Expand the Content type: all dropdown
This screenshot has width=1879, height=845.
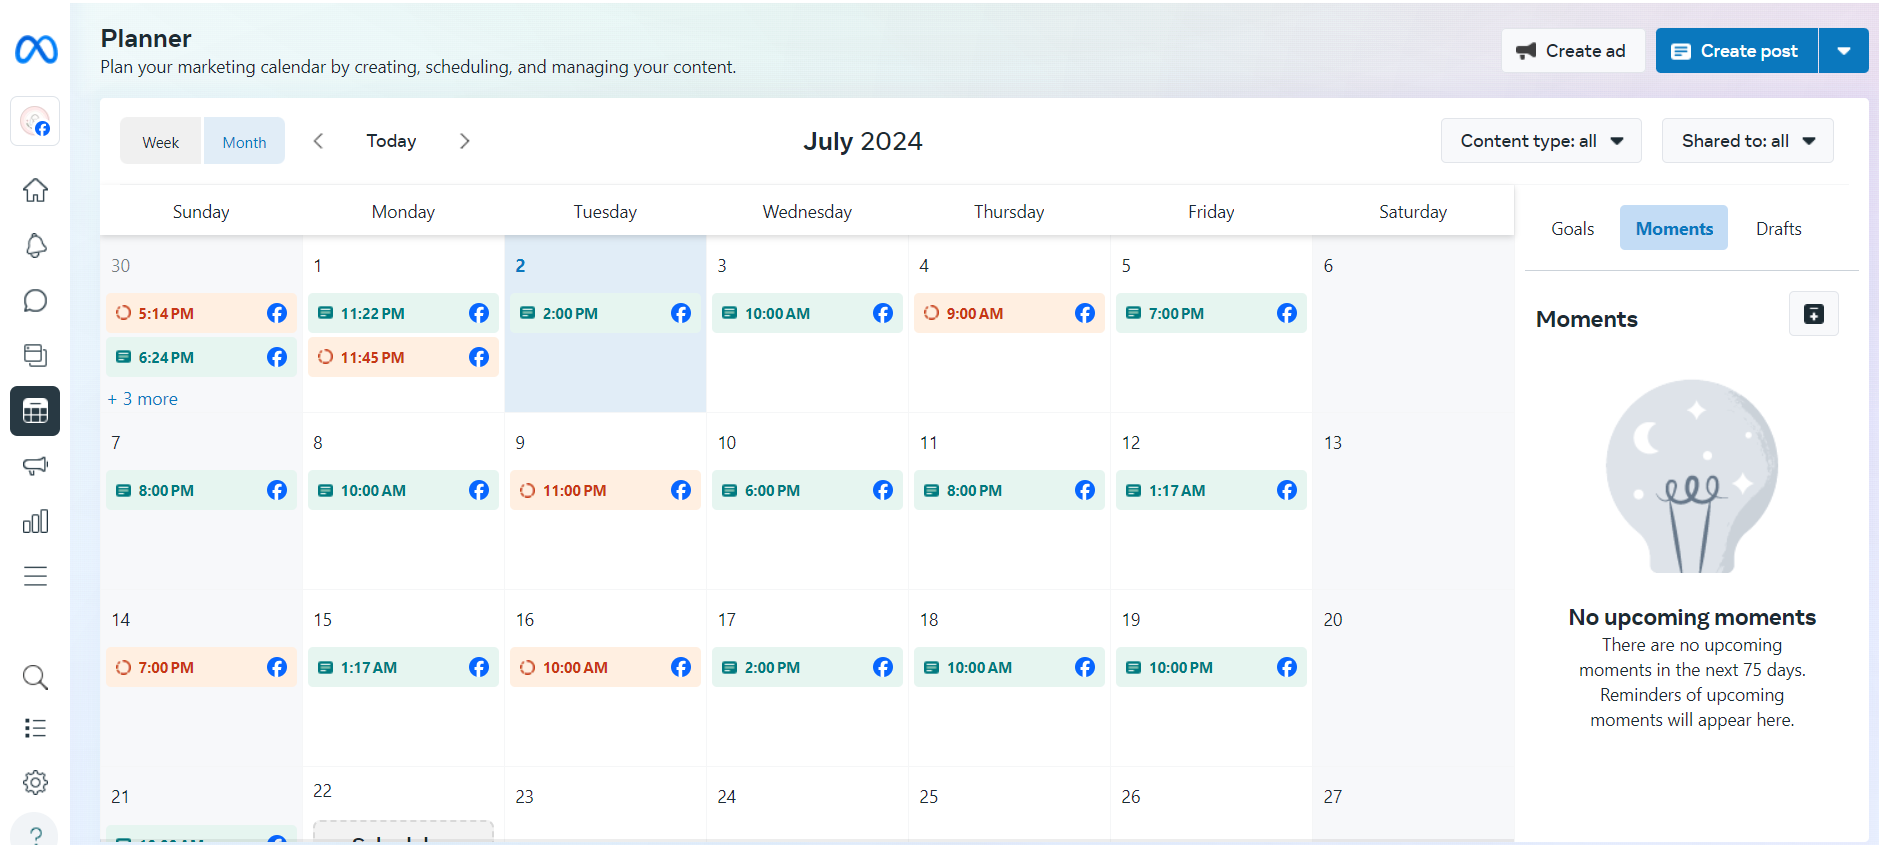[1541, 141]
